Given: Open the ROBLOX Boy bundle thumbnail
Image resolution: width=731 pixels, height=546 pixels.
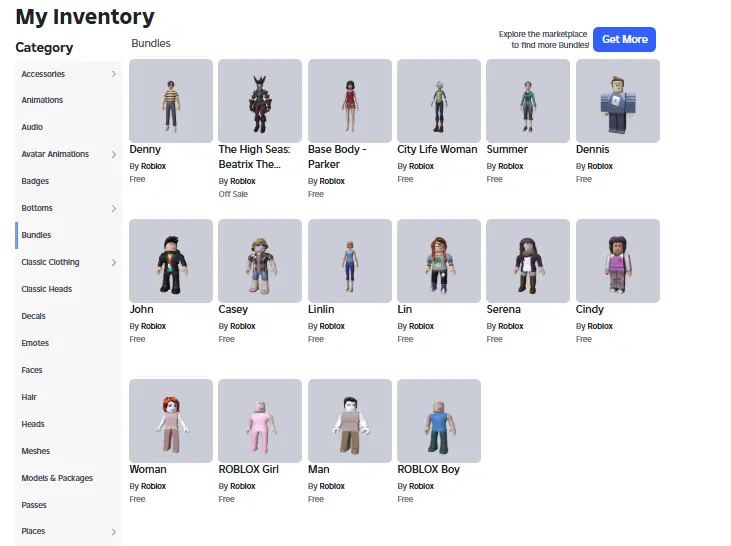Looking at the screenshot, I should 439,421.
